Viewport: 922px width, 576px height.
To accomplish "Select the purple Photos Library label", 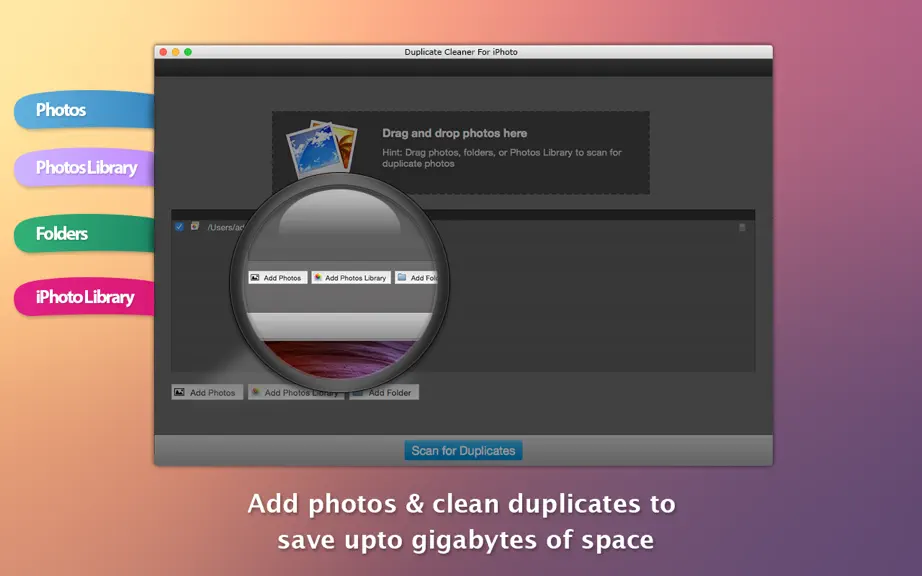I will click(x=84, y=168).
